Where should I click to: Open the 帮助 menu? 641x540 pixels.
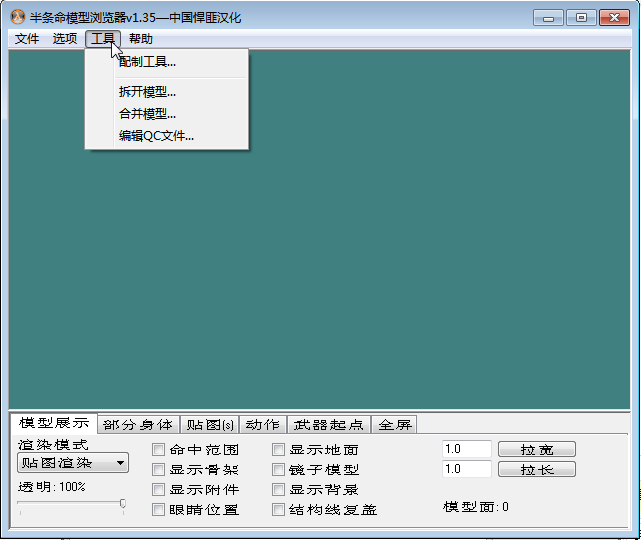click(x=141, y=39)
